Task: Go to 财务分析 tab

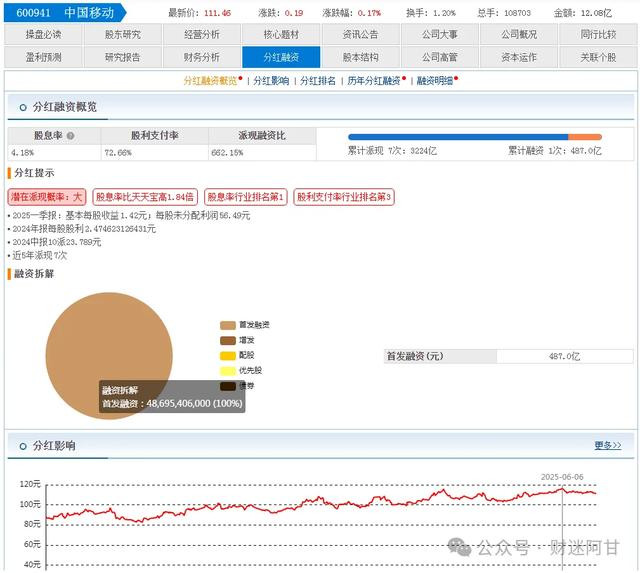Action: 202,57
